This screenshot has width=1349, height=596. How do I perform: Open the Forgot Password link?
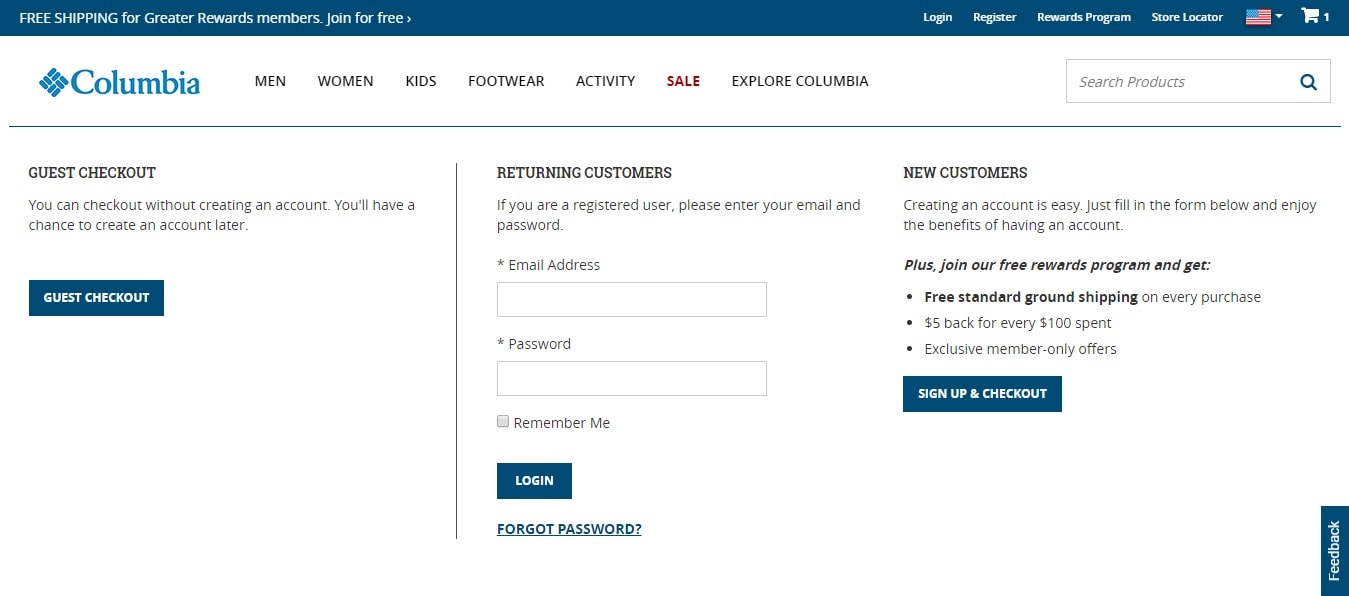(569, 529)
